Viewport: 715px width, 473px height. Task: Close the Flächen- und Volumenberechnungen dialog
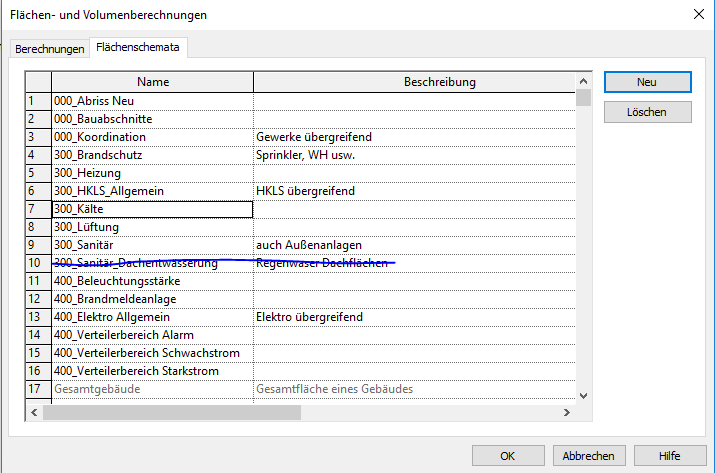(697, 14)
